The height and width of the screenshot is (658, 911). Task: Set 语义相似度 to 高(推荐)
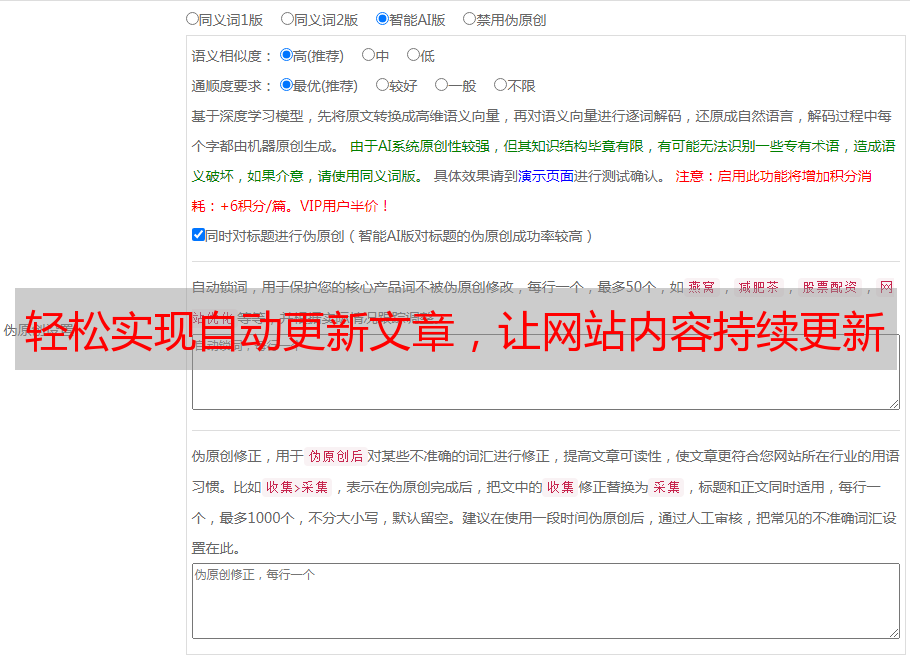pyautogui.click(x=286, y=55)
